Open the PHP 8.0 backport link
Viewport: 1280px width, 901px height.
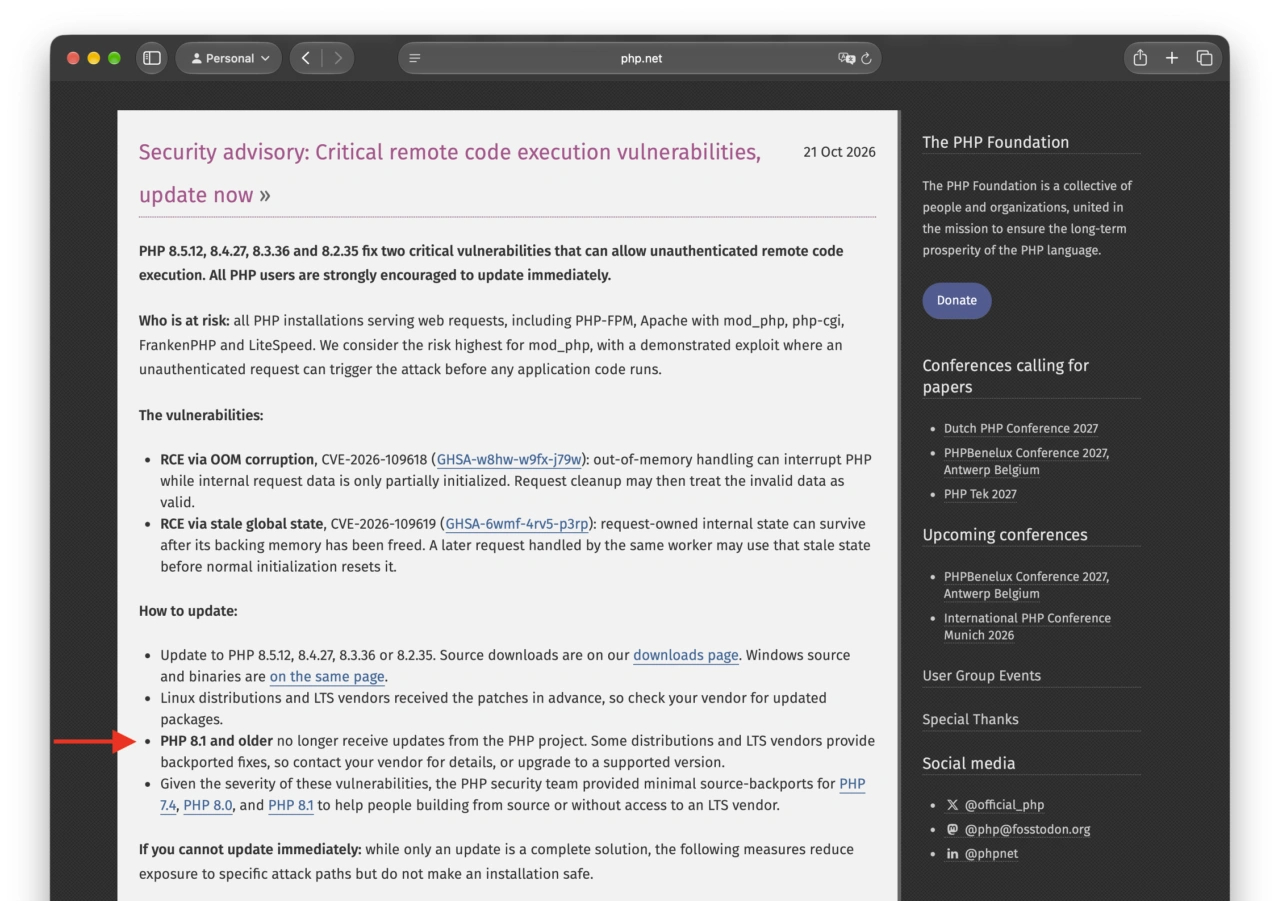(208, 805)
